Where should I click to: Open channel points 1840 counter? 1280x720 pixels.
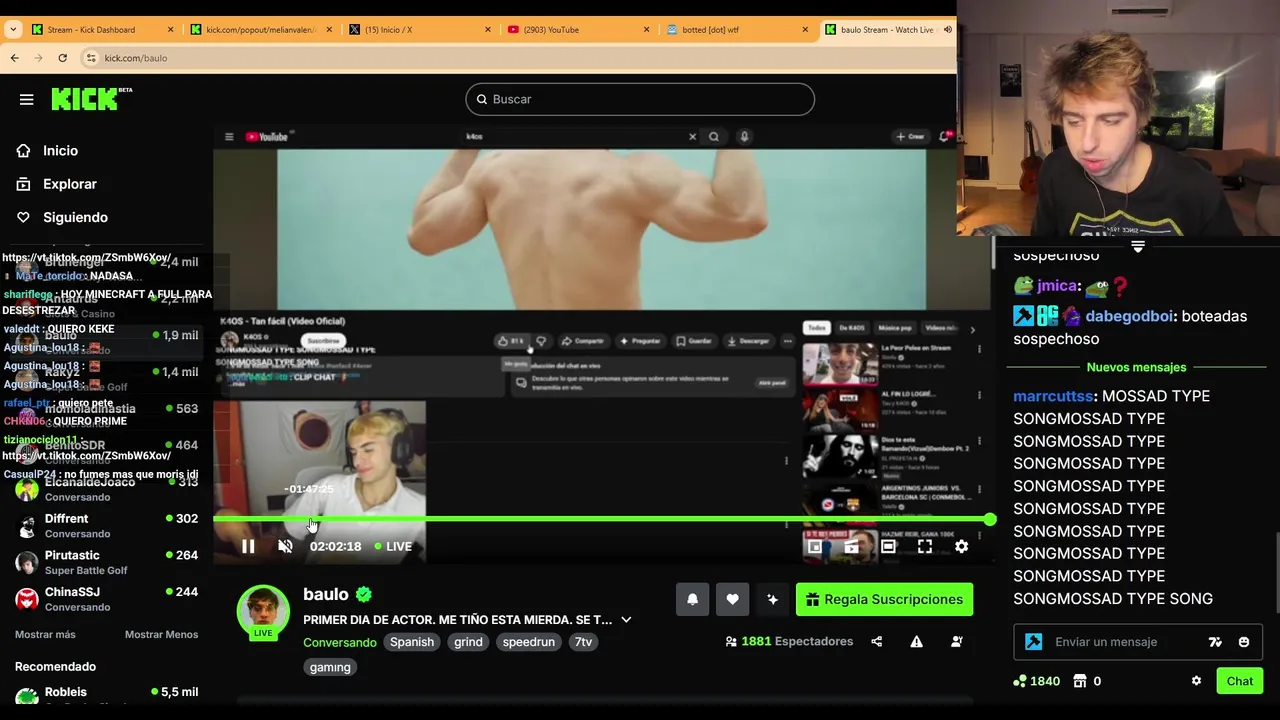pos(1037,681)
